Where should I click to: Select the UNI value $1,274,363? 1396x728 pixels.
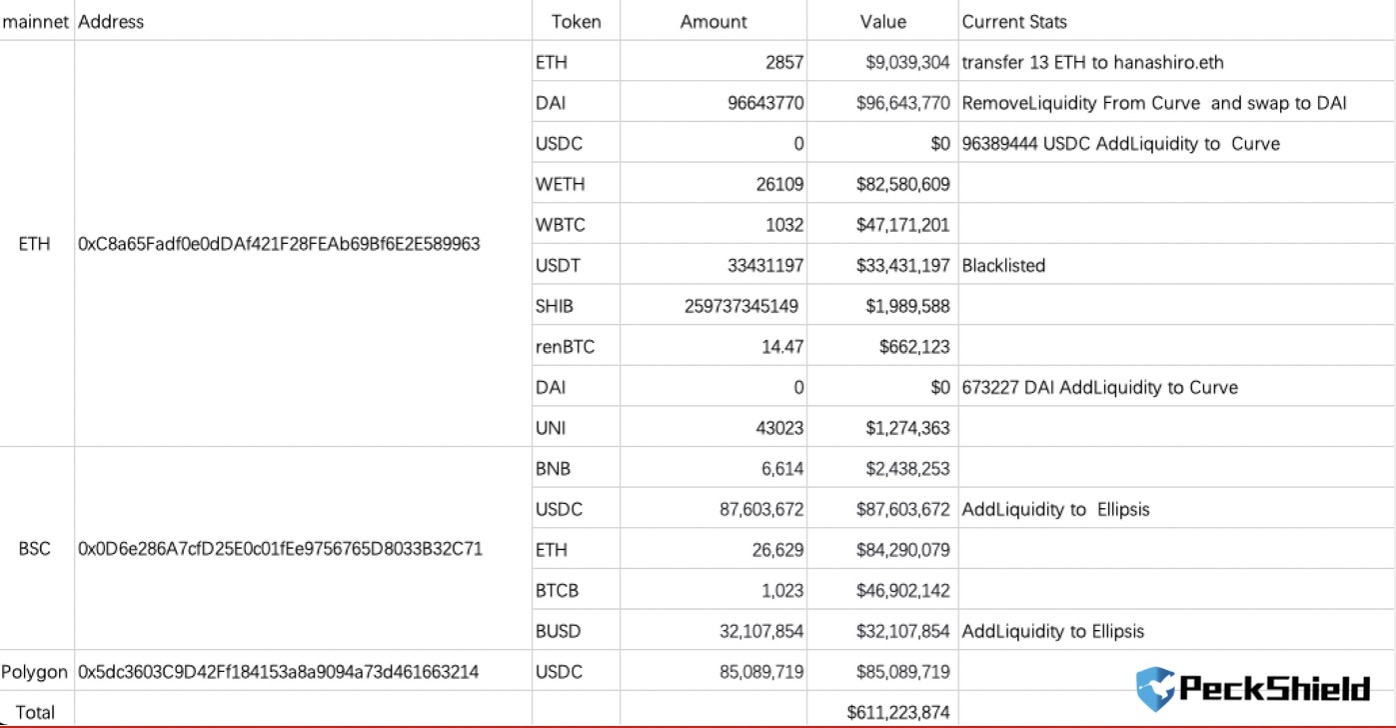point(907,428)
